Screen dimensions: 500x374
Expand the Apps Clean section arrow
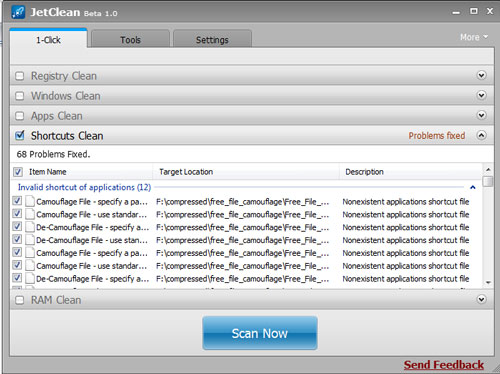coord(481,115)
